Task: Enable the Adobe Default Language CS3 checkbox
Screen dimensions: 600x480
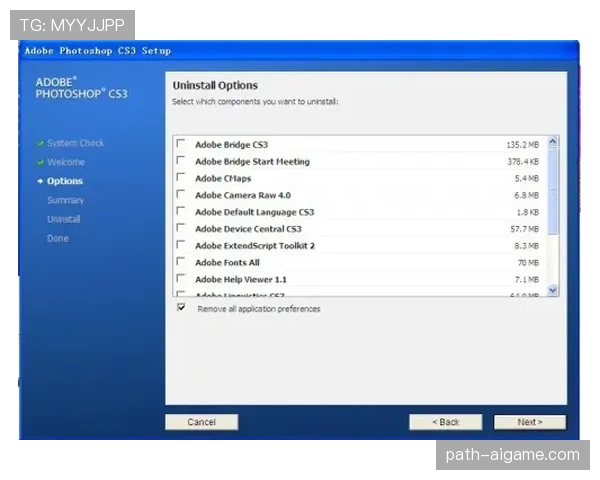Action: pyautogui.click(x=181, y=211)
